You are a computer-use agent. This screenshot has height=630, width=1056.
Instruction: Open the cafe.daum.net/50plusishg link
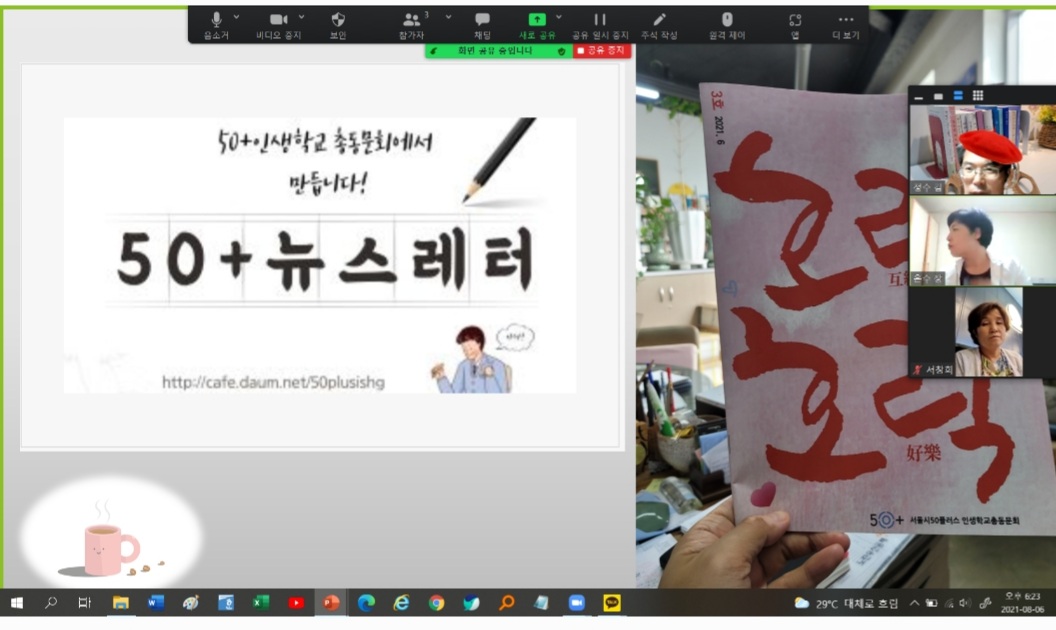[273, 381]
